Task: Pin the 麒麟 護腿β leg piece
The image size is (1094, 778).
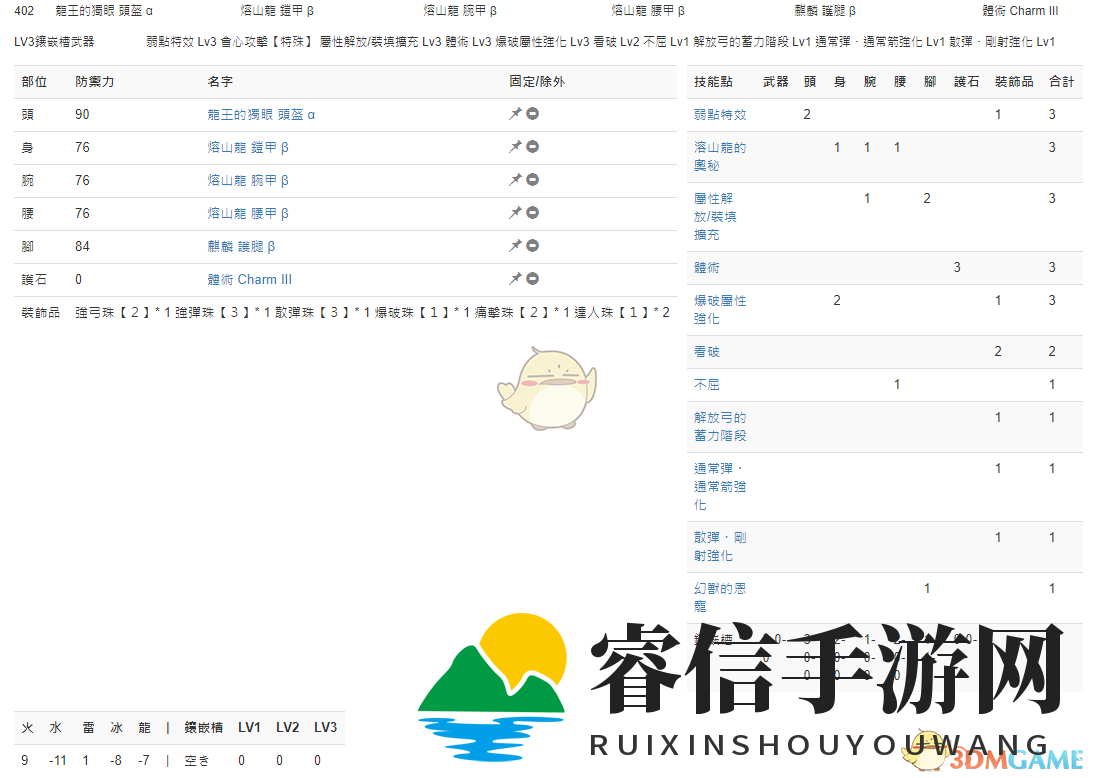Action: click(516, 246)
